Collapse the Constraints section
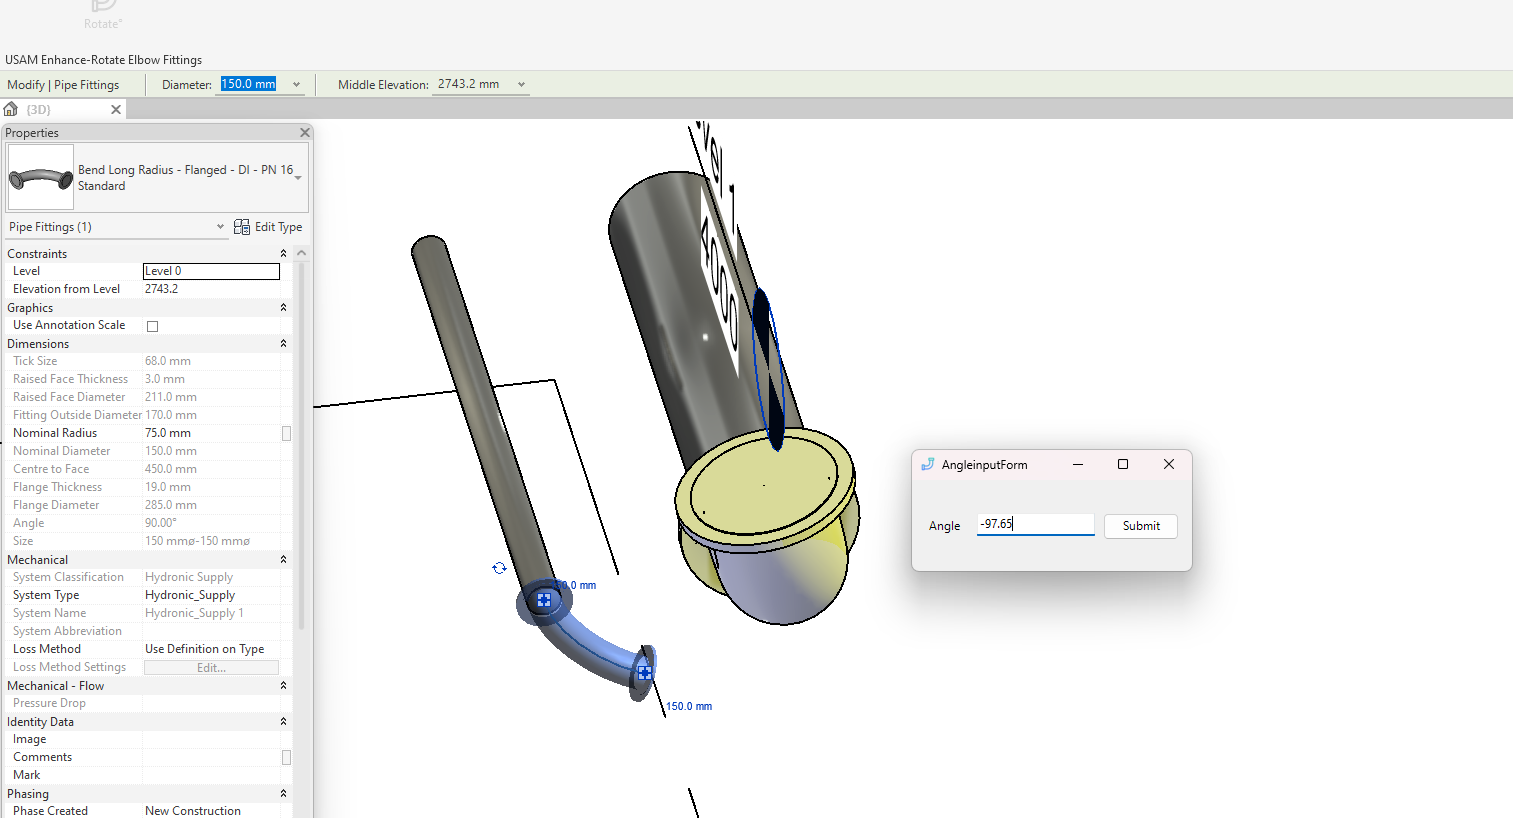Image resolution: width=1513 pixels, height=818 pixels. coord(283,254)
